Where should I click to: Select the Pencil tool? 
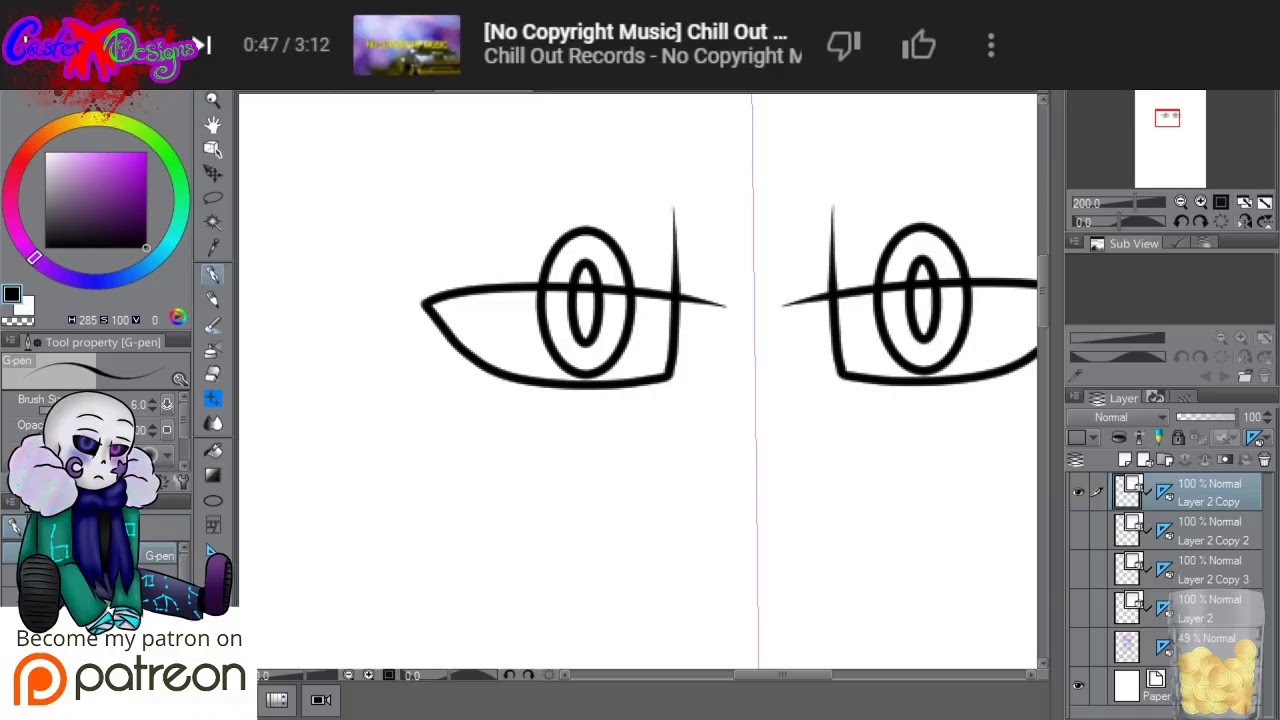213,300
